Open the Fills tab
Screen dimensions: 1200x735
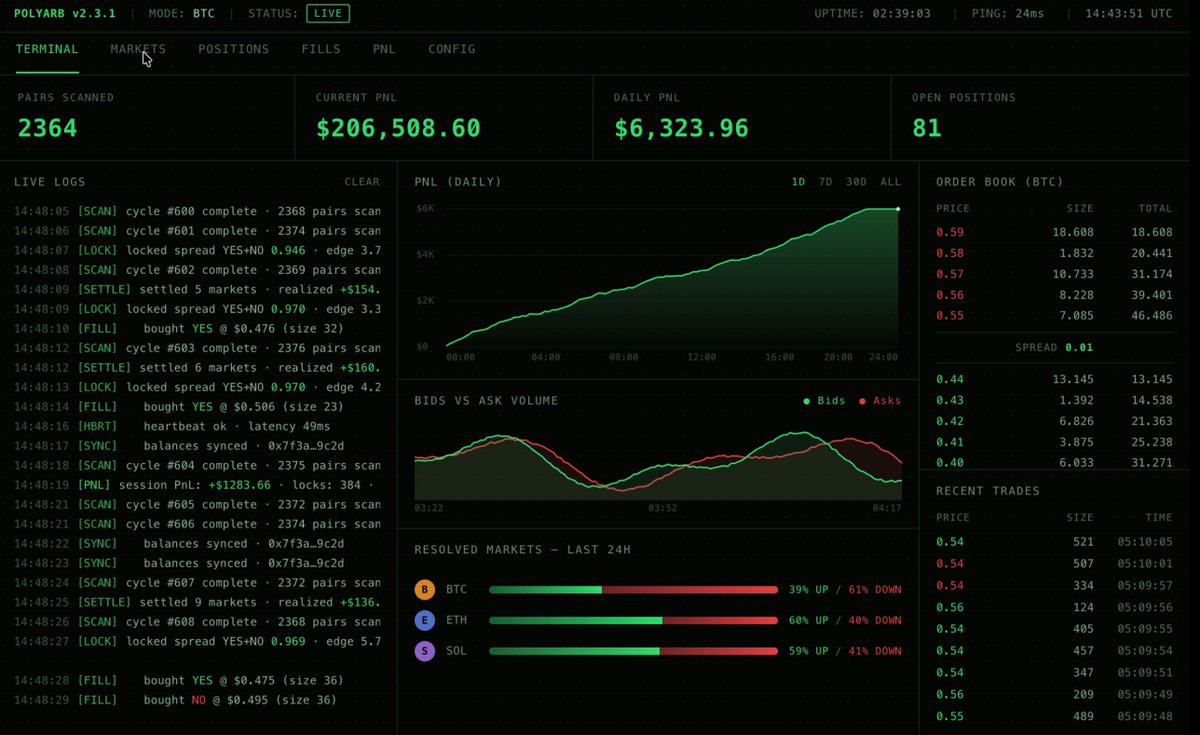coord(321,49)
